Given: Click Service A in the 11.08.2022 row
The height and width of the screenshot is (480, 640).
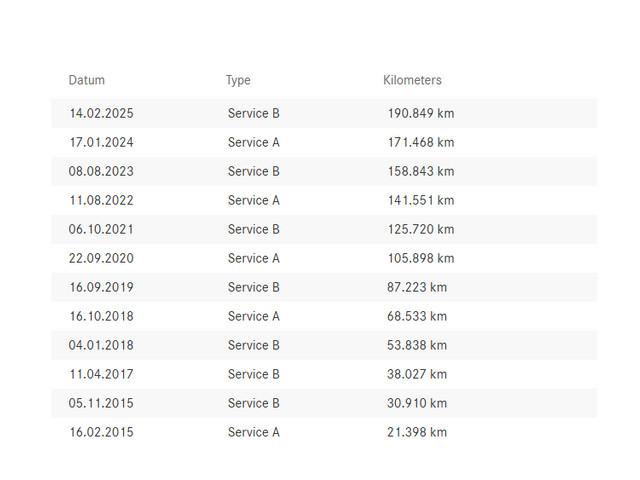Looking at the screenshot, I should pos(254,200).
